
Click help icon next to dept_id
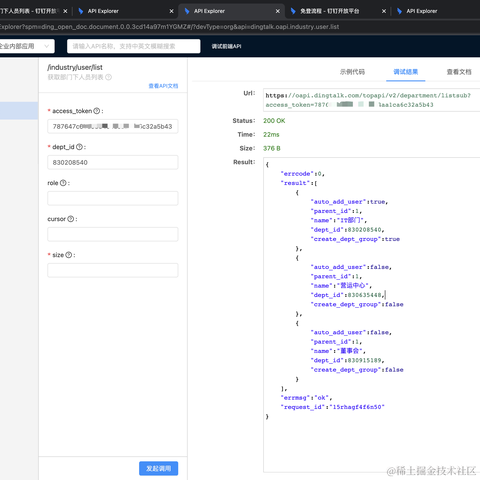click(x=79, y=147)
